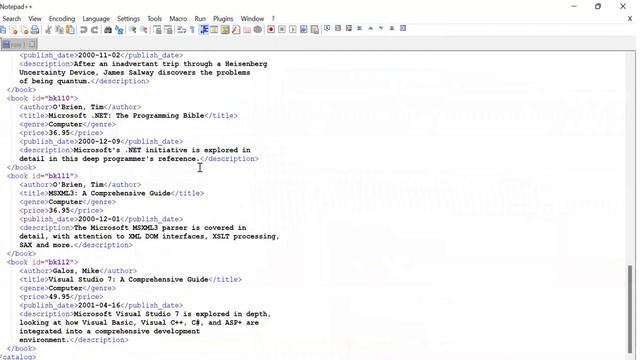Click title "Visual Studio 7: A Comprehensive Guide"
The width and height of the screenshot is (640, 360).
click(x=128, y=279)
